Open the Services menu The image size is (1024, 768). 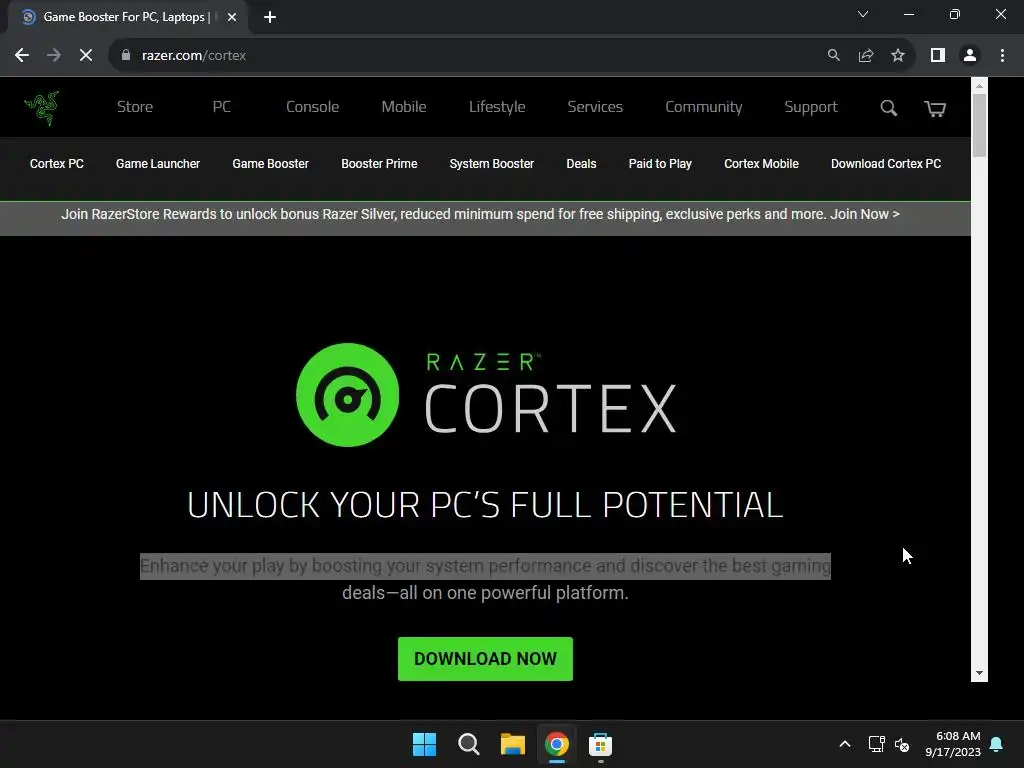595,107
